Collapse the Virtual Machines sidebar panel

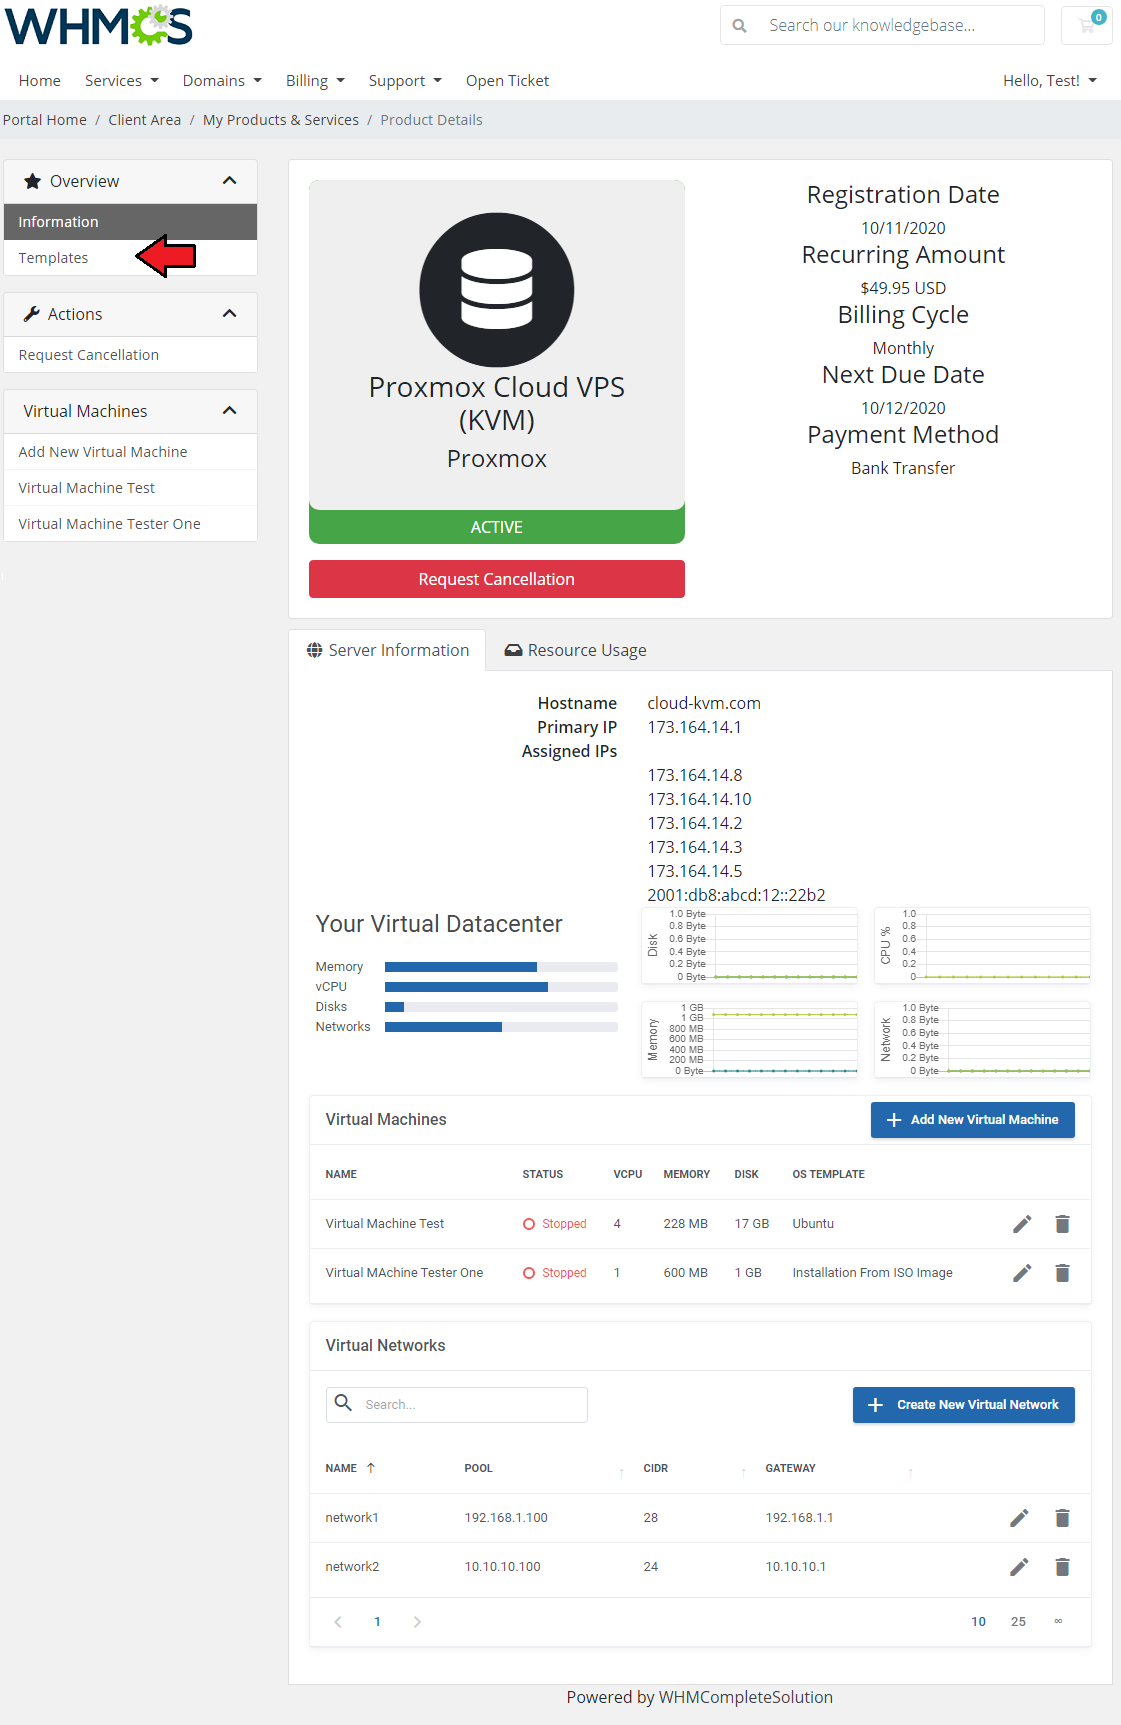(x=229, y=411)
